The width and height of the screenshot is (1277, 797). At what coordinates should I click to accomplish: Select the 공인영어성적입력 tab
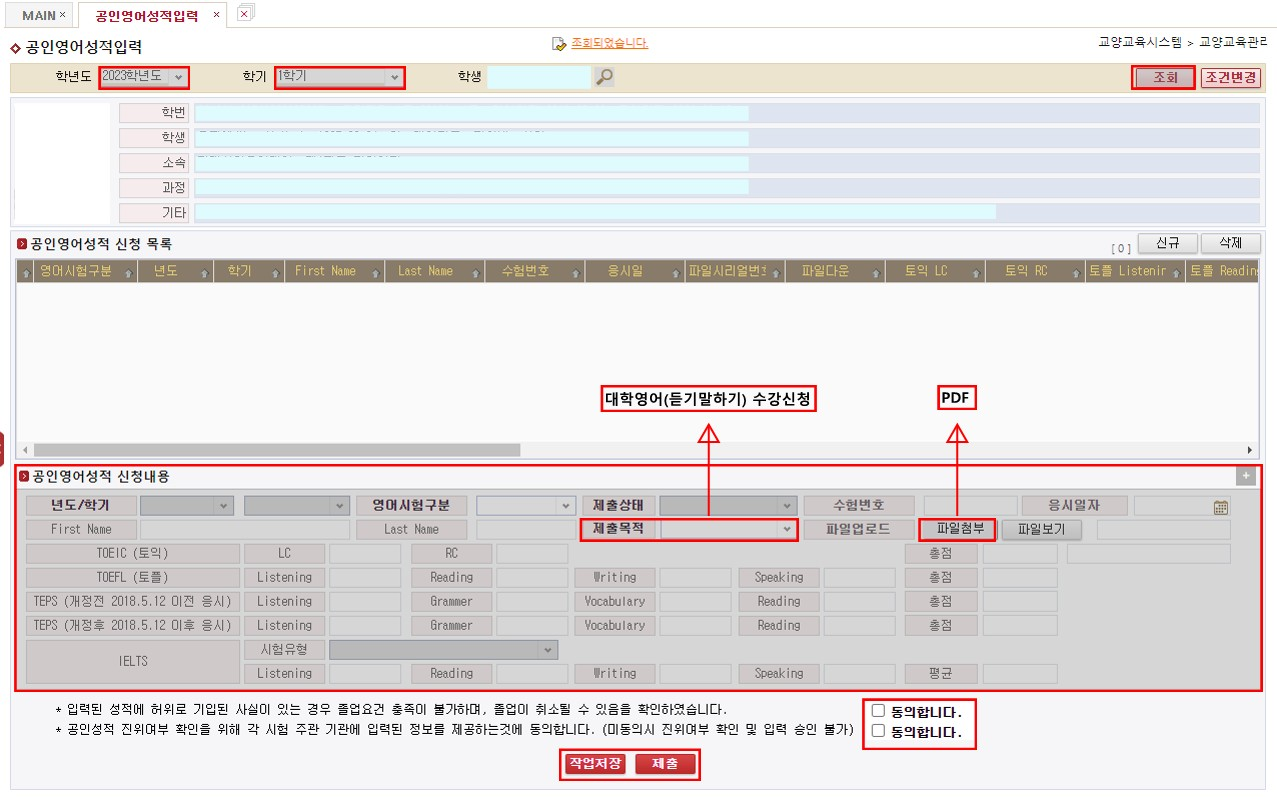click(x=147, y=16)
